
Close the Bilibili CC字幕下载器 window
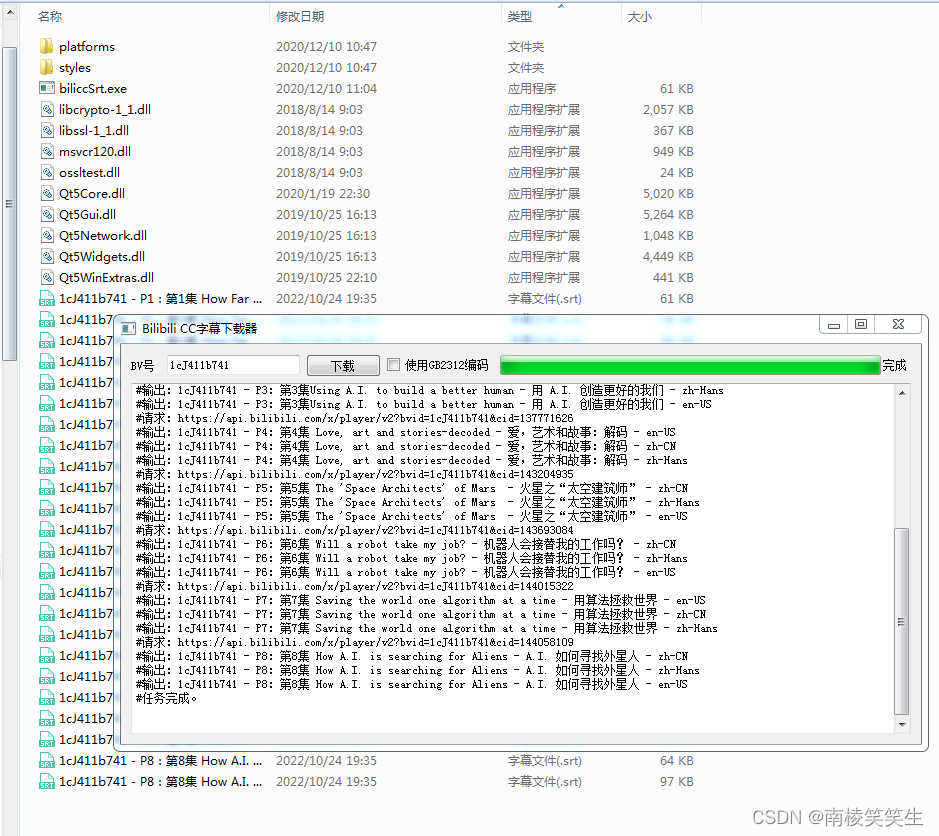point(898,325)
